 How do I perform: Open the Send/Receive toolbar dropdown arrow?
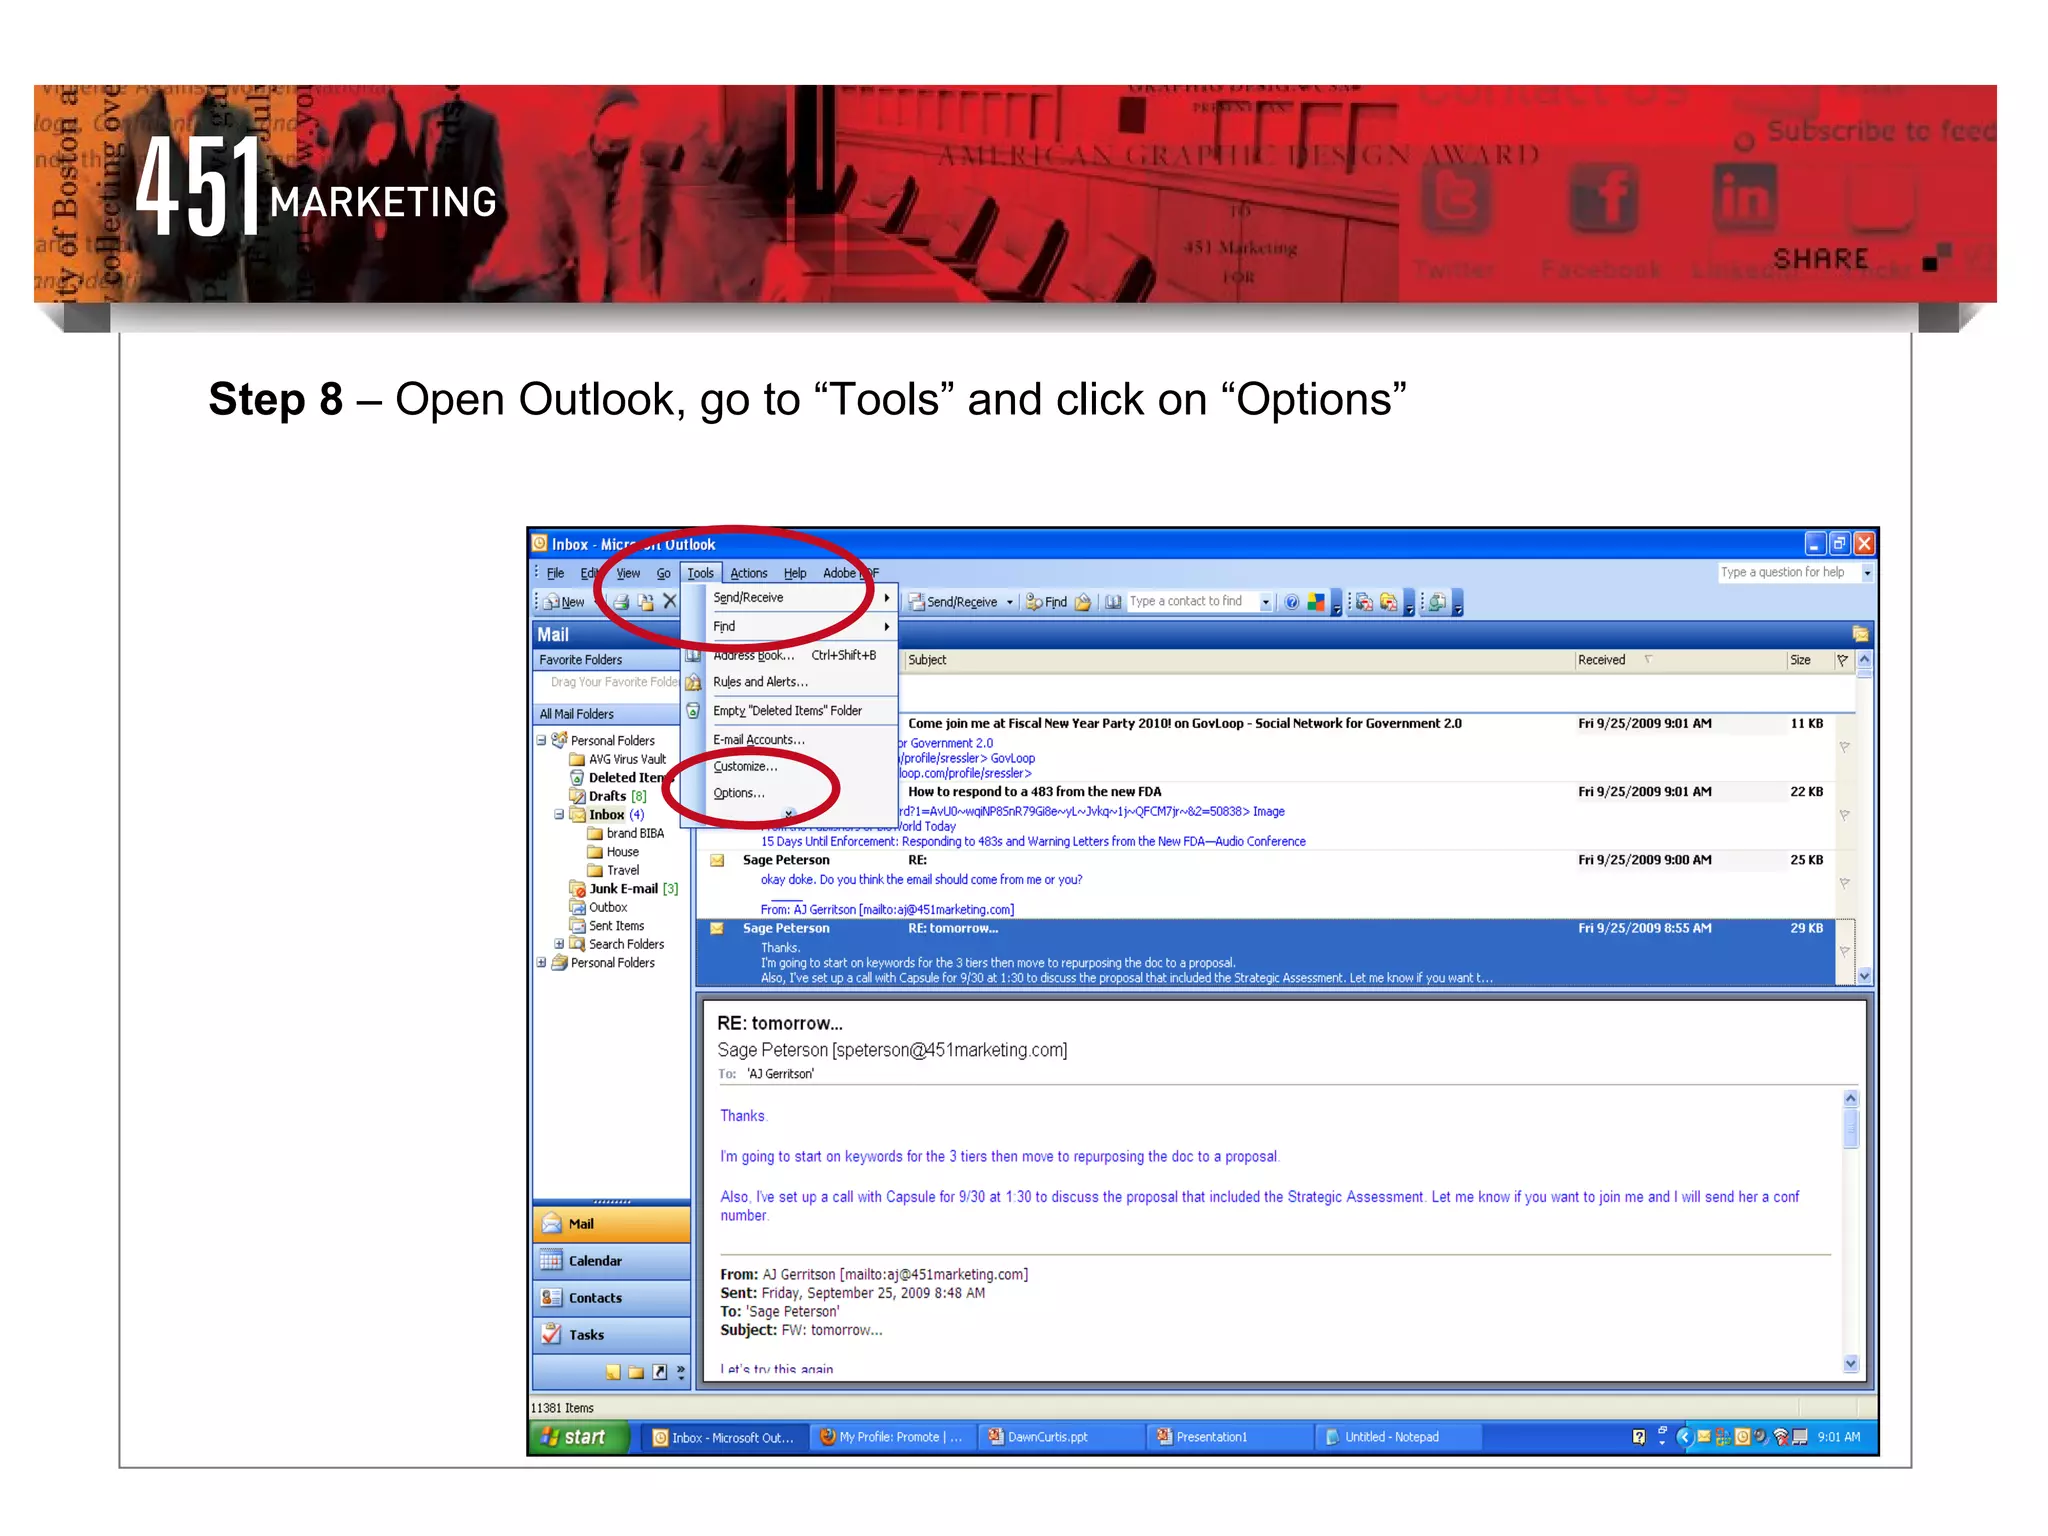pyautogui.click(x=1010, y=602)
